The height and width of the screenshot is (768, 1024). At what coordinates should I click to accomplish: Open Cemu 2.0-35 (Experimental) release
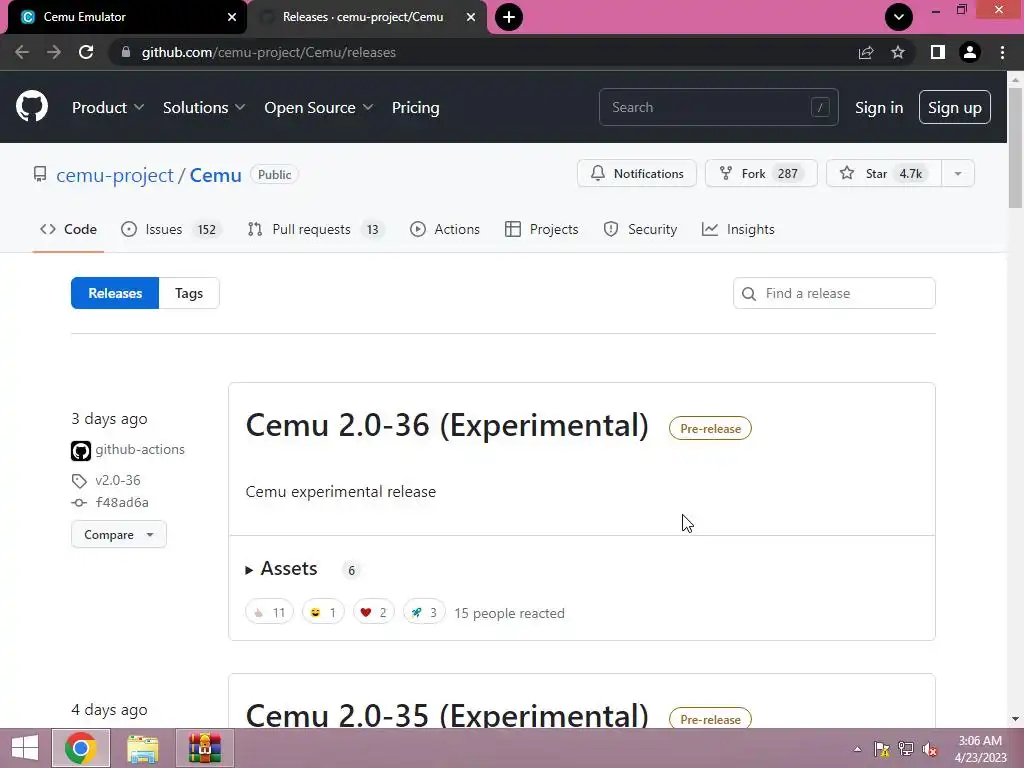click(x=447, y=716)
